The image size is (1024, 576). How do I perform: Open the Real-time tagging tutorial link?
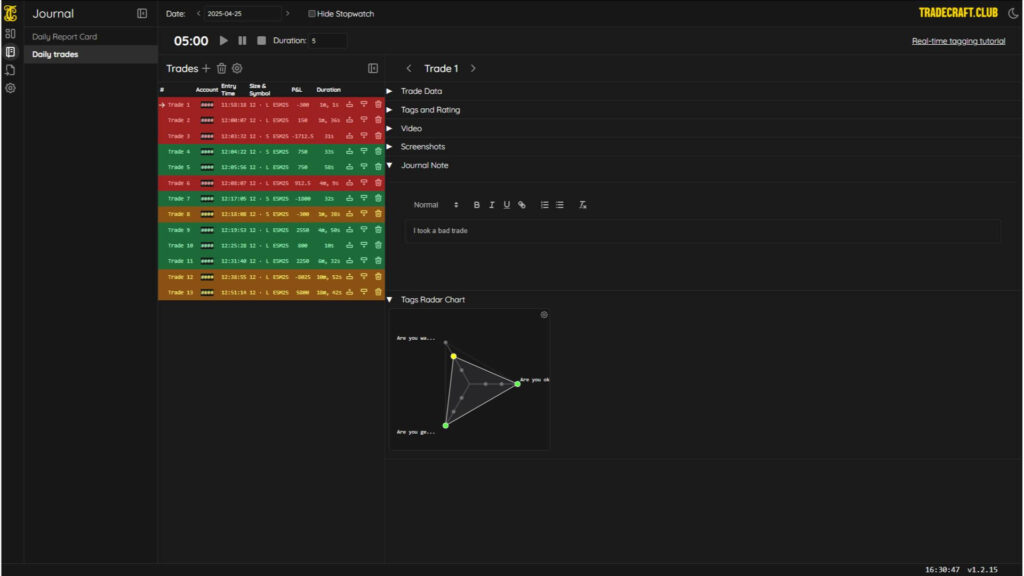(x=958, y=41)
